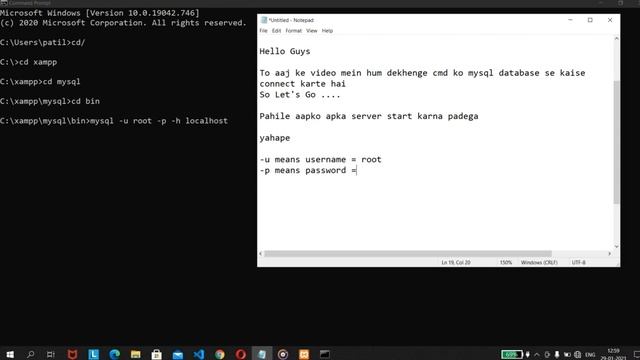Viewport: 640px width, 360px height.
Task: Open the Notepad File menu
Action: coord(264,31)
